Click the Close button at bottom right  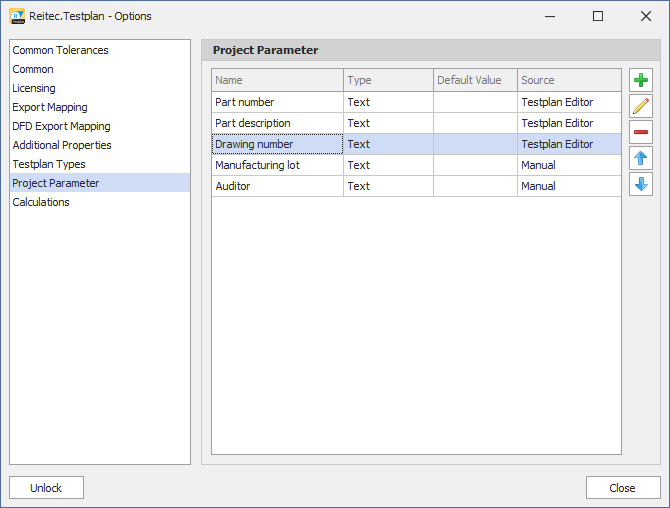coord(622,488)
